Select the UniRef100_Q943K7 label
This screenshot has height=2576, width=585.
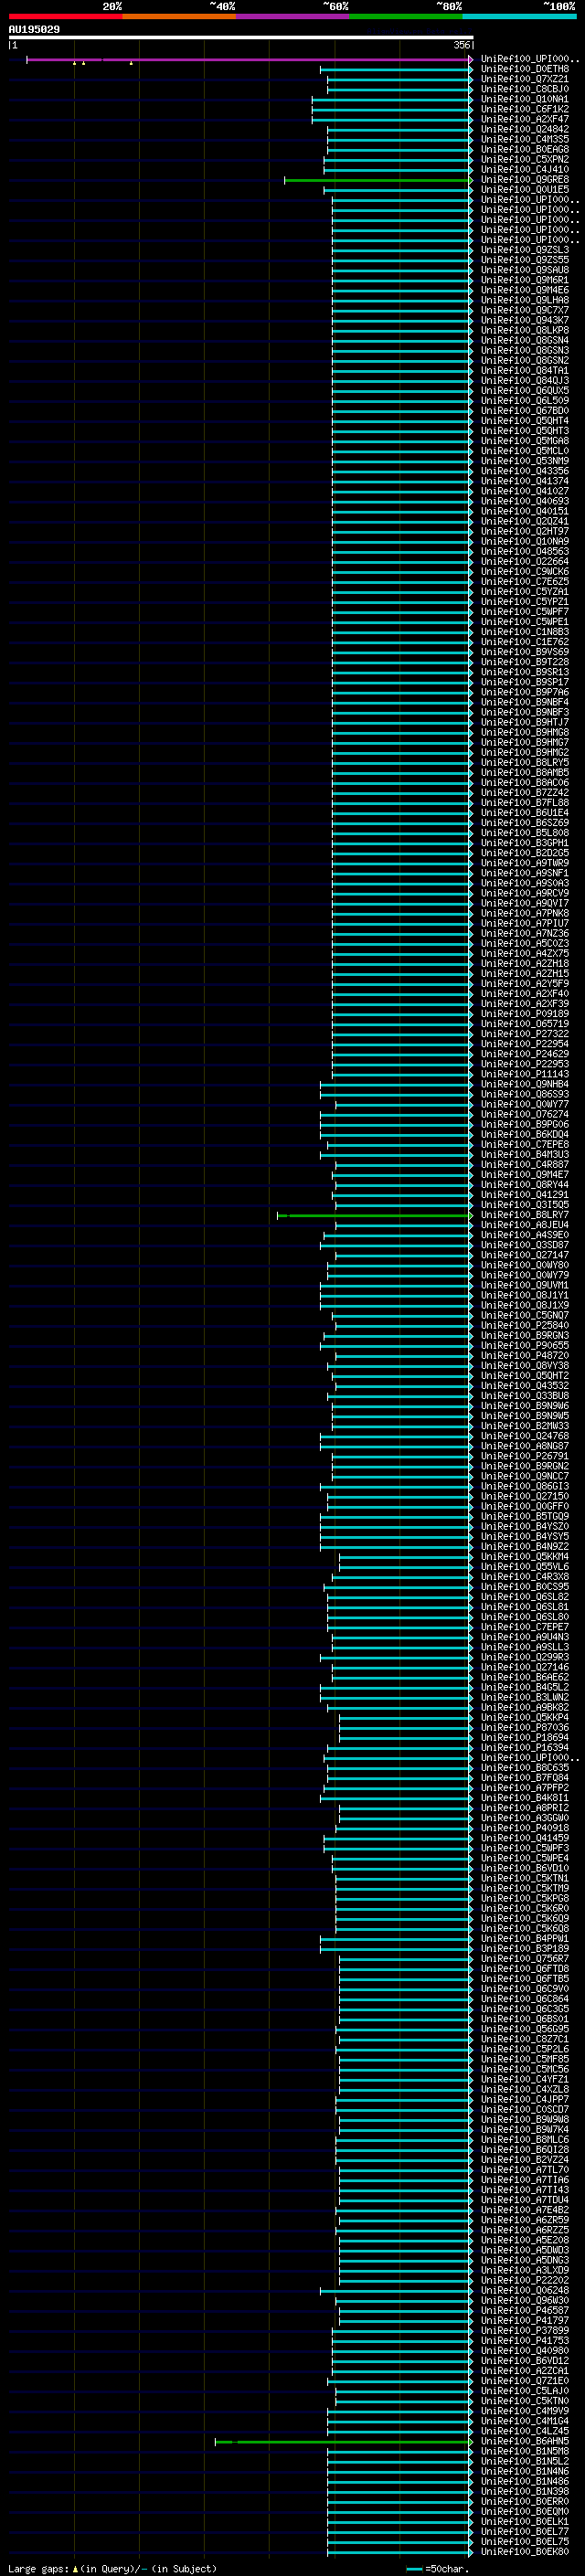click(x=524, y=320)
